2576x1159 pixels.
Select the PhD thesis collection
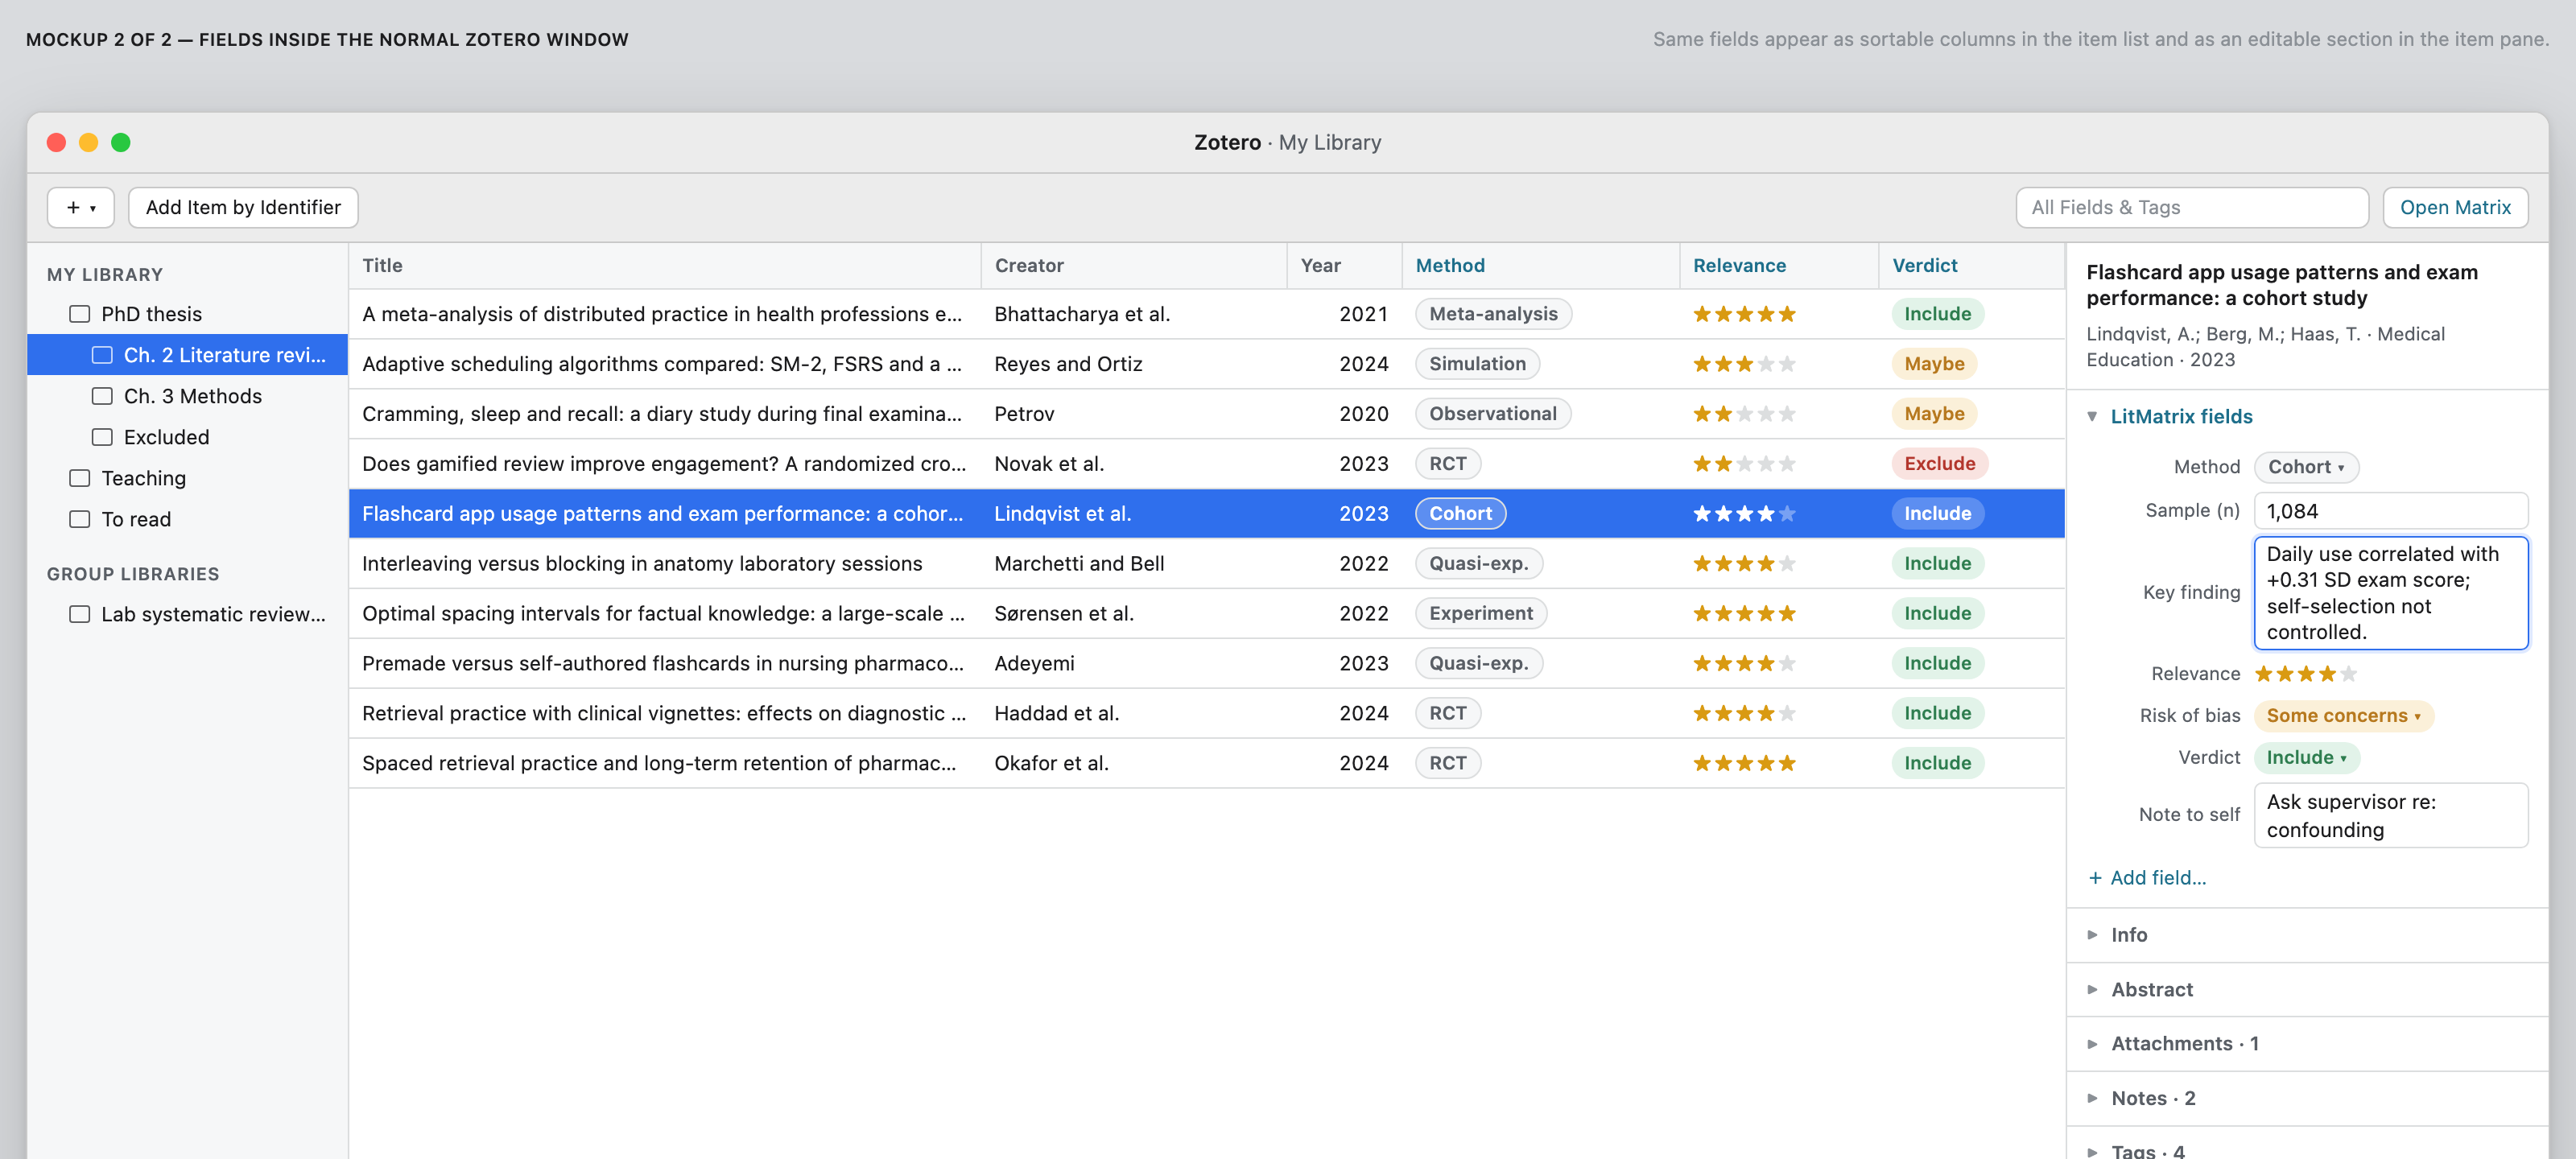coord(188,314)
